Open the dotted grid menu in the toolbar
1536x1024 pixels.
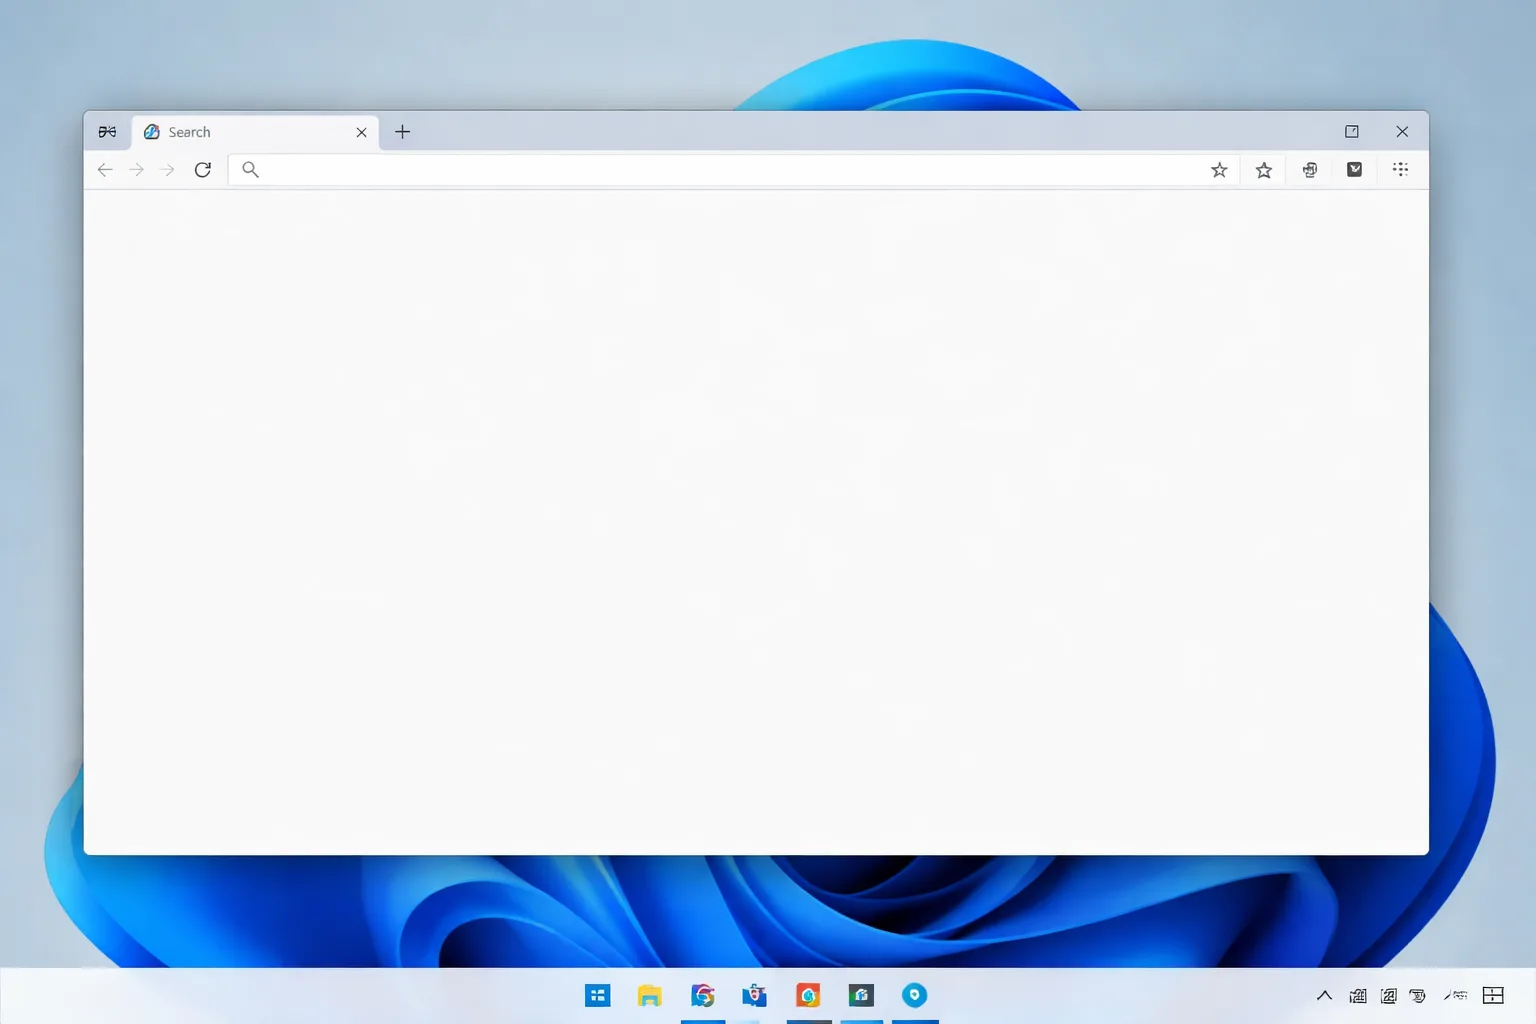click(1400, 170)
